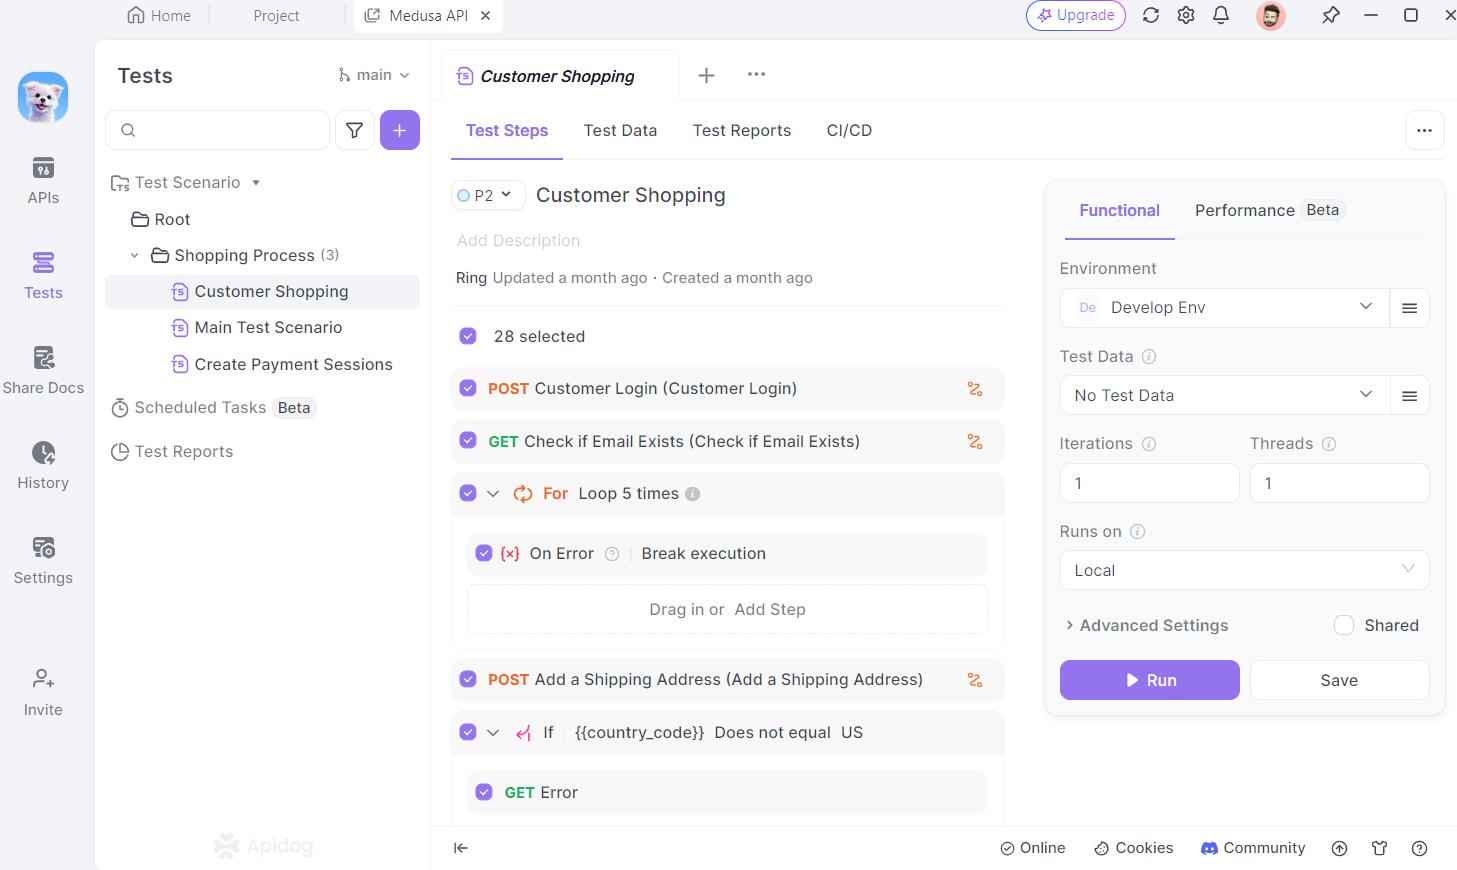Save the test configuration
Image resolution: width=1457 pixels, height=870 pixels.
[x=1339, y=680]
